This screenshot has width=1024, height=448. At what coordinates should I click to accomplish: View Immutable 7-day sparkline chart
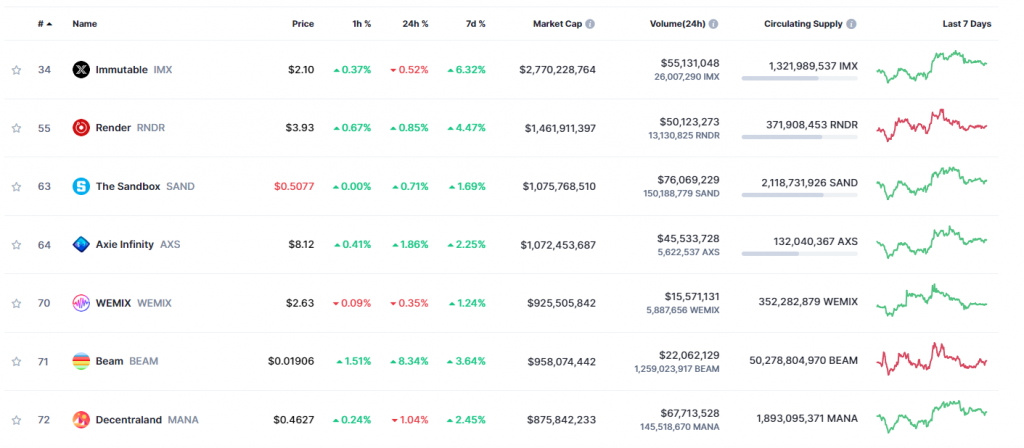(x=931, y=67)
